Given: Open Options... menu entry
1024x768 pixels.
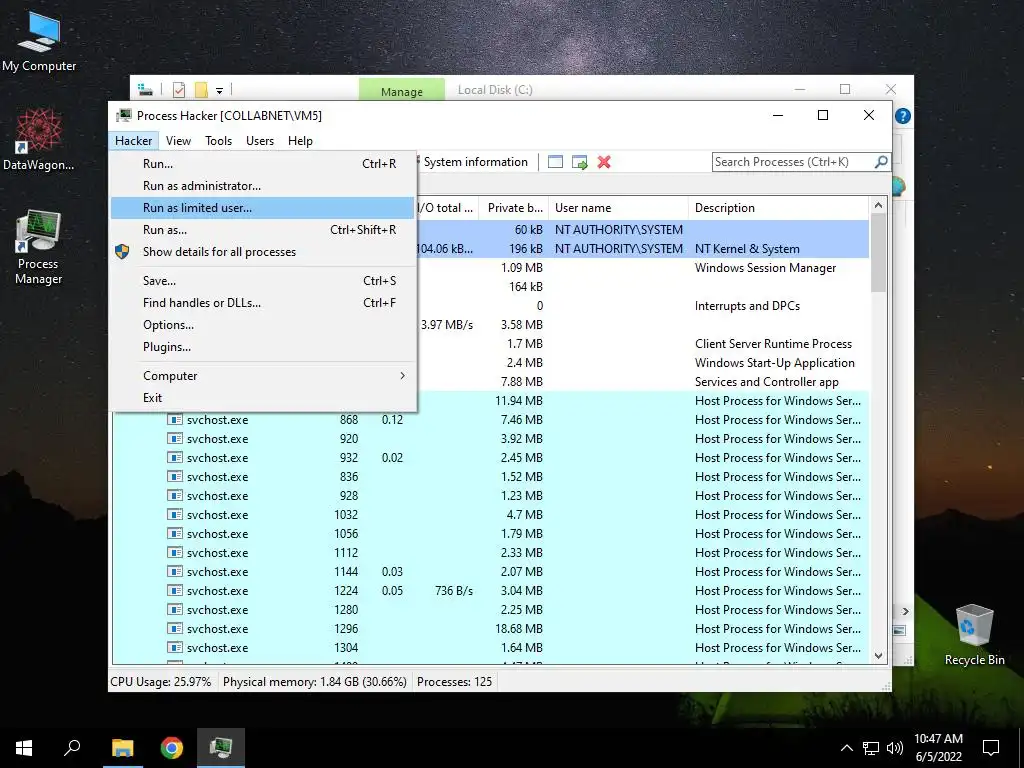Looking at the screenshot, I should pos(263,325).
